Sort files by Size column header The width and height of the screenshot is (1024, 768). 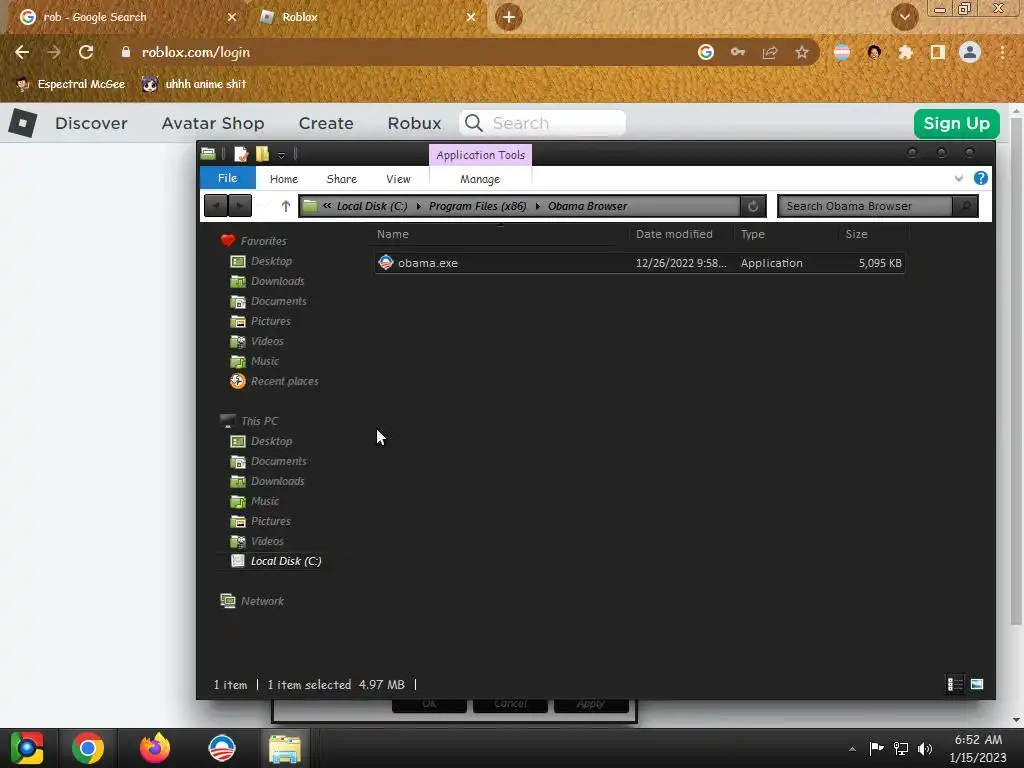[x=856, y=234]
